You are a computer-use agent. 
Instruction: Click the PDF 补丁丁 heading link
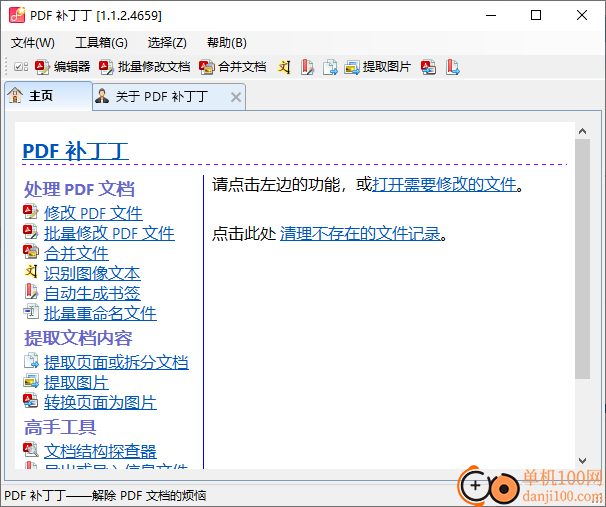(x=75, y=151)
